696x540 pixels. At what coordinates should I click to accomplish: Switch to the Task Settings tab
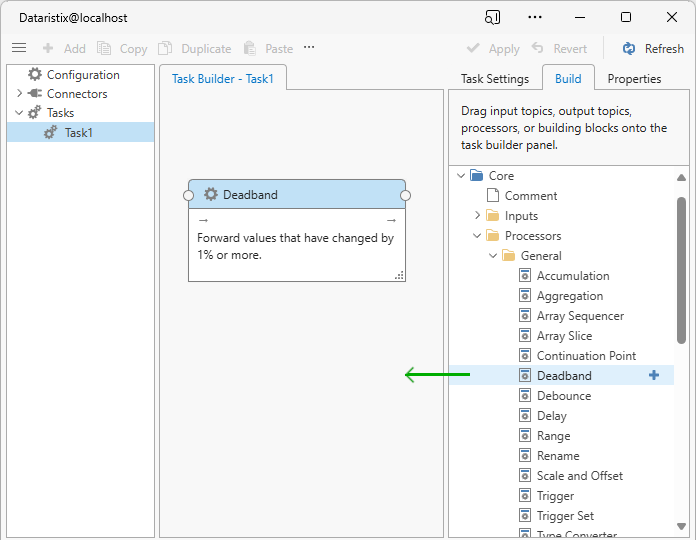coord(494,79)
